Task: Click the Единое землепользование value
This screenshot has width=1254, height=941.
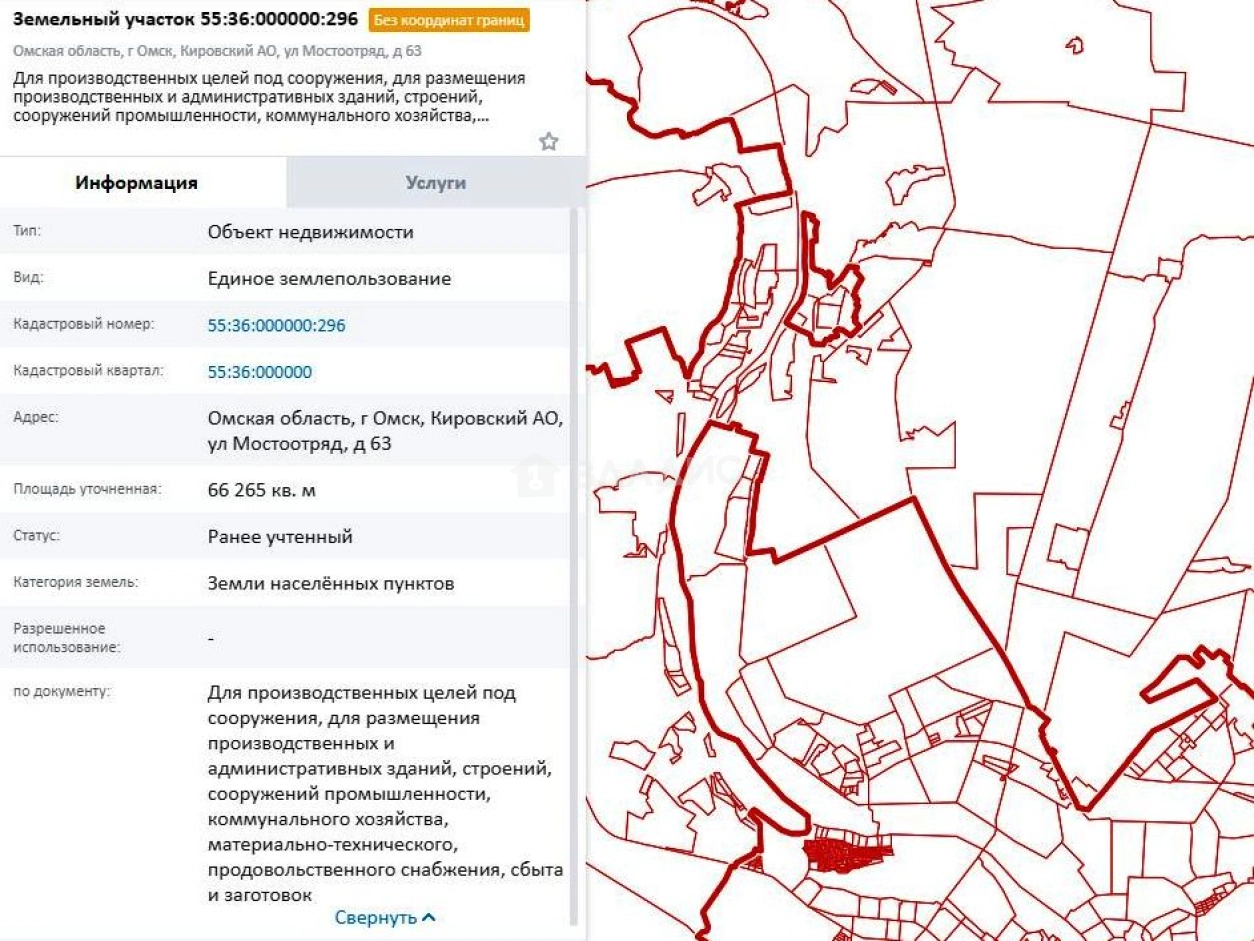Action: click(x=329, y=279)
